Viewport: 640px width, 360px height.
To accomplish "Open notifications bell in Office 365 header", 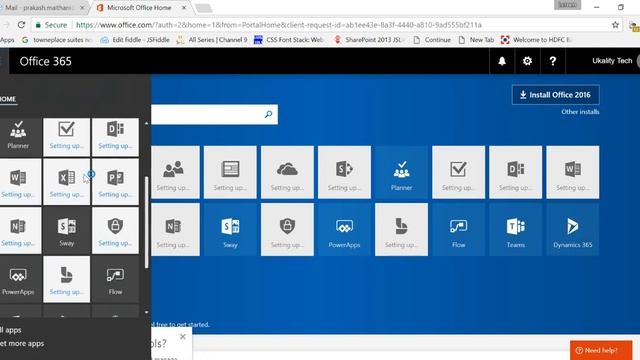I will coord(502,61).
